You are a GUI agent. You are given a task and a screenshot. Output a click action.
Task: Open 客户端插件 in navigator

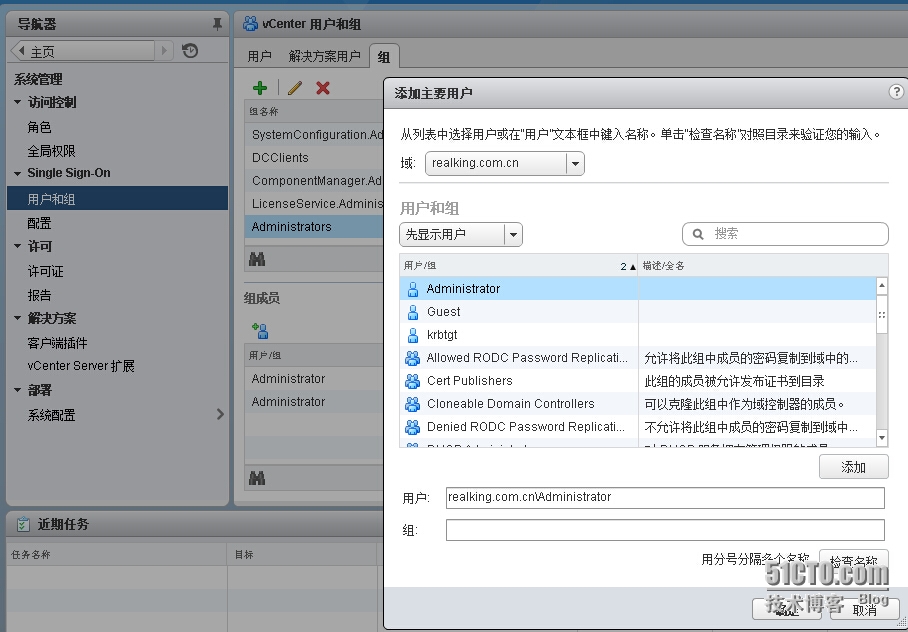57,343
